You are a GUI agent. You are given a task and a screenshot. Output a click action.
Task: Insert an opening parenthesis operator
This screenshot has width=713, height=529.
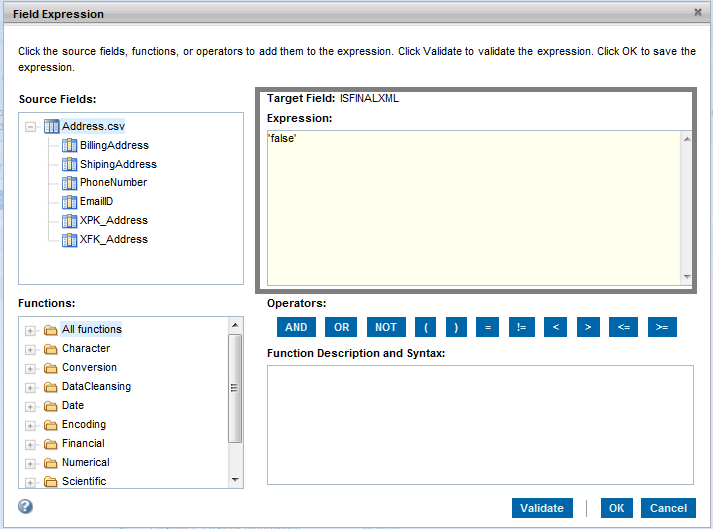click(426, 327)
